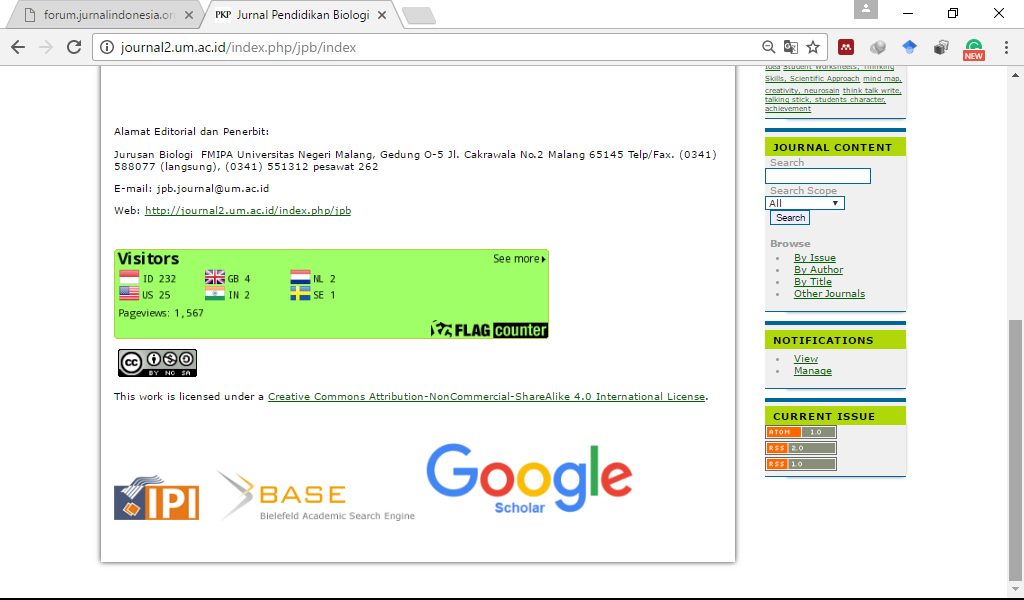1024x600 pixels.
Task: Open the Creative Commons BY-NC-SA badge
Action: pyautogui.click(x=157, y=362)
